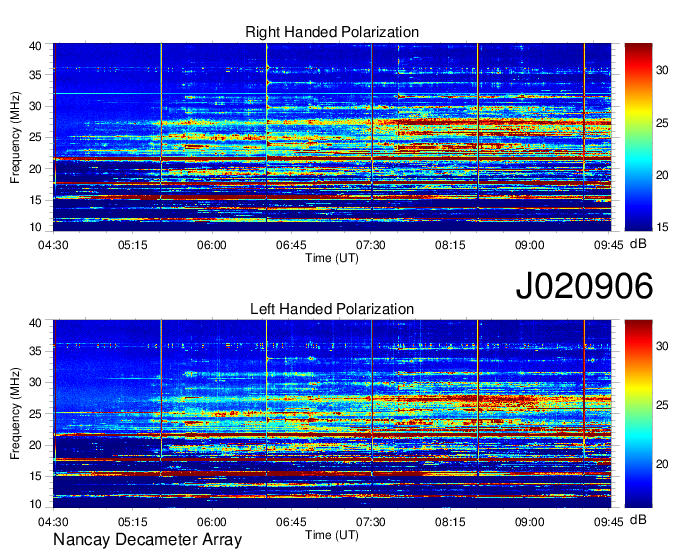The width and height of the screenshot is (680, 552).
Task: Click the dB unit label of bottom colorbar
Action: [x=638, y=519]
